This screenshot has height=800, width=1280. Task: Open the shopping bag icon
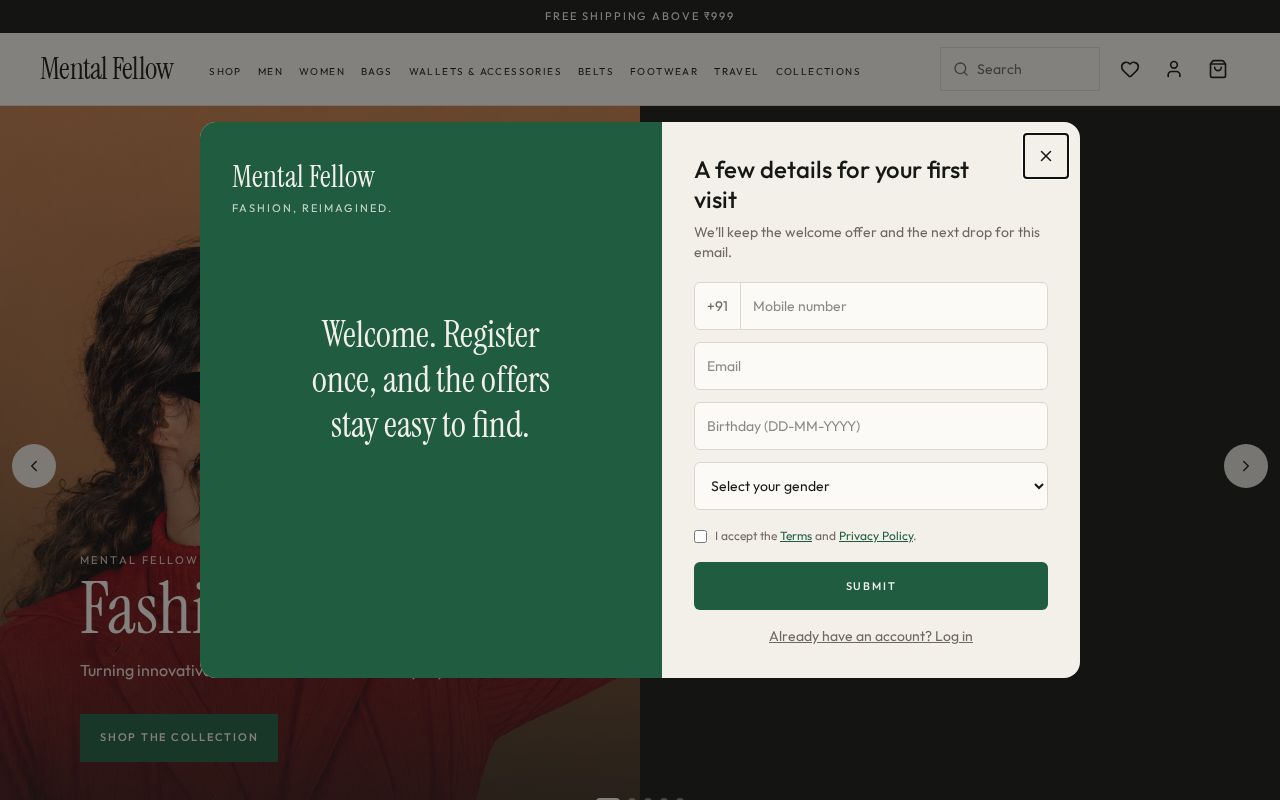(1218, 69)
